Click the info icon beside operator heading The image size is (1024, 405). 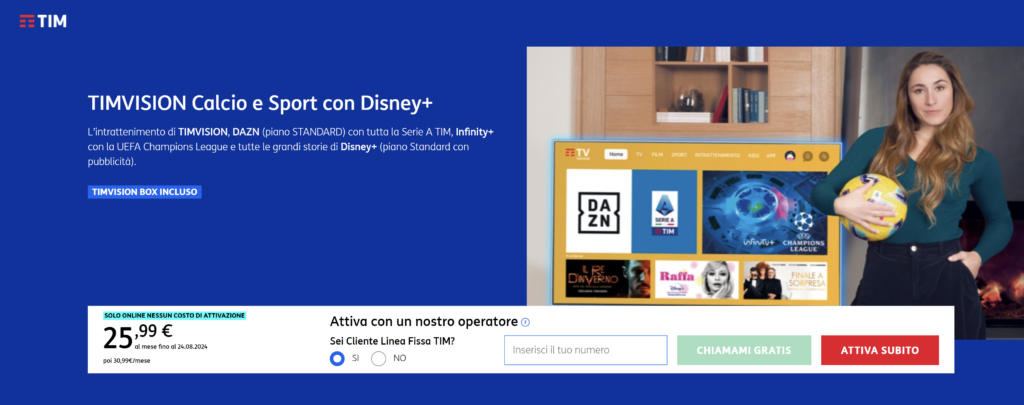526,322
